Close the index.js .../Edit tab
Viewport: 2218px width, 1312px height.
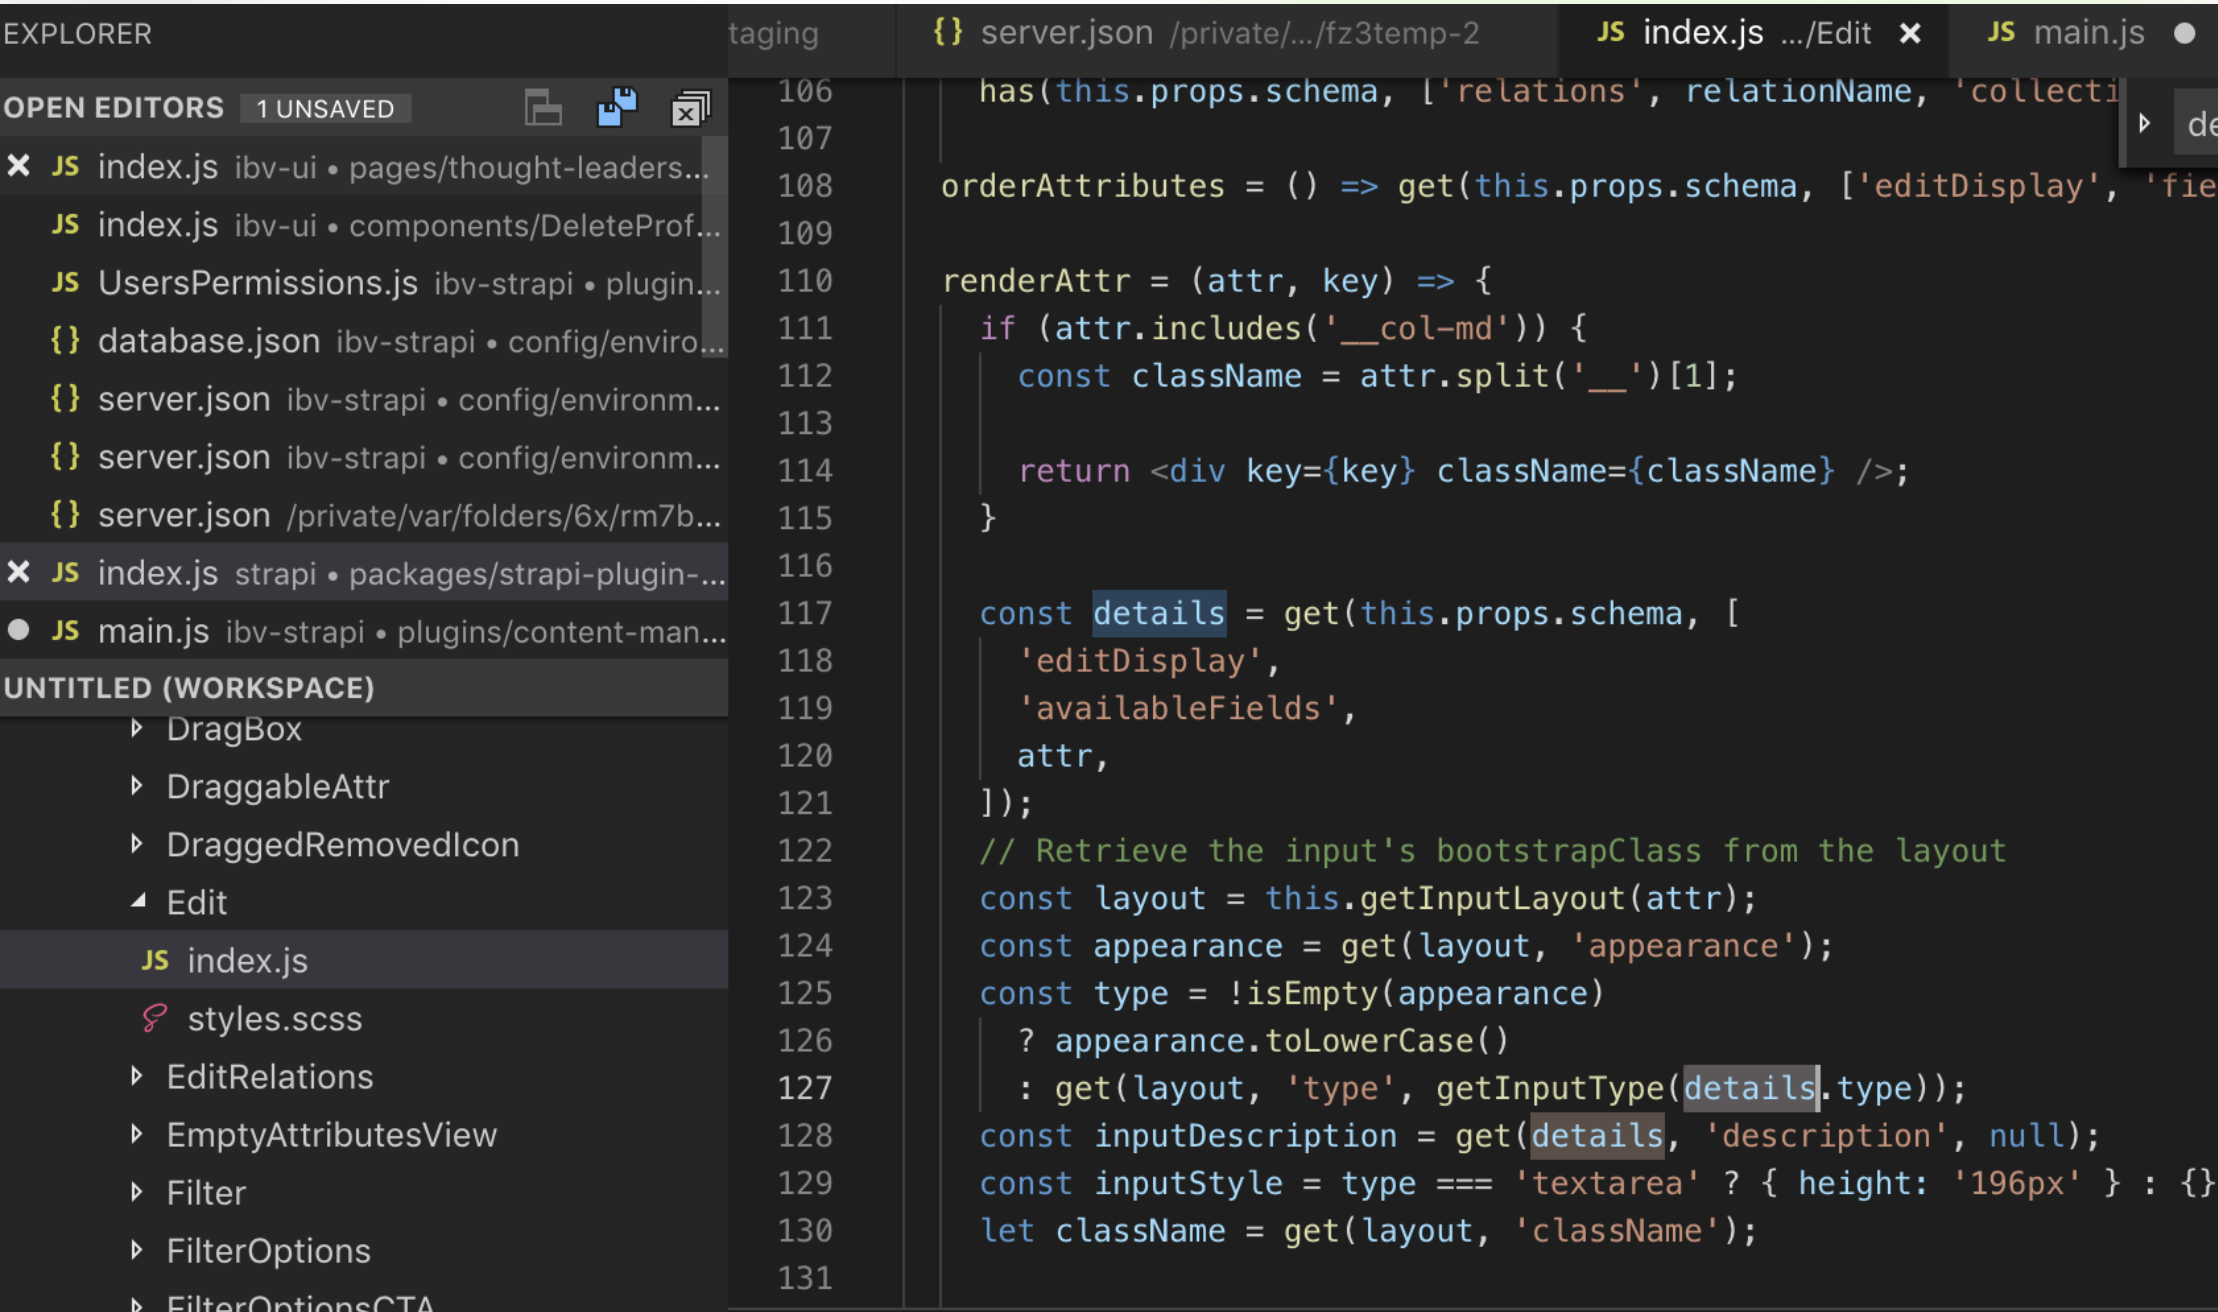(1910, 34)
